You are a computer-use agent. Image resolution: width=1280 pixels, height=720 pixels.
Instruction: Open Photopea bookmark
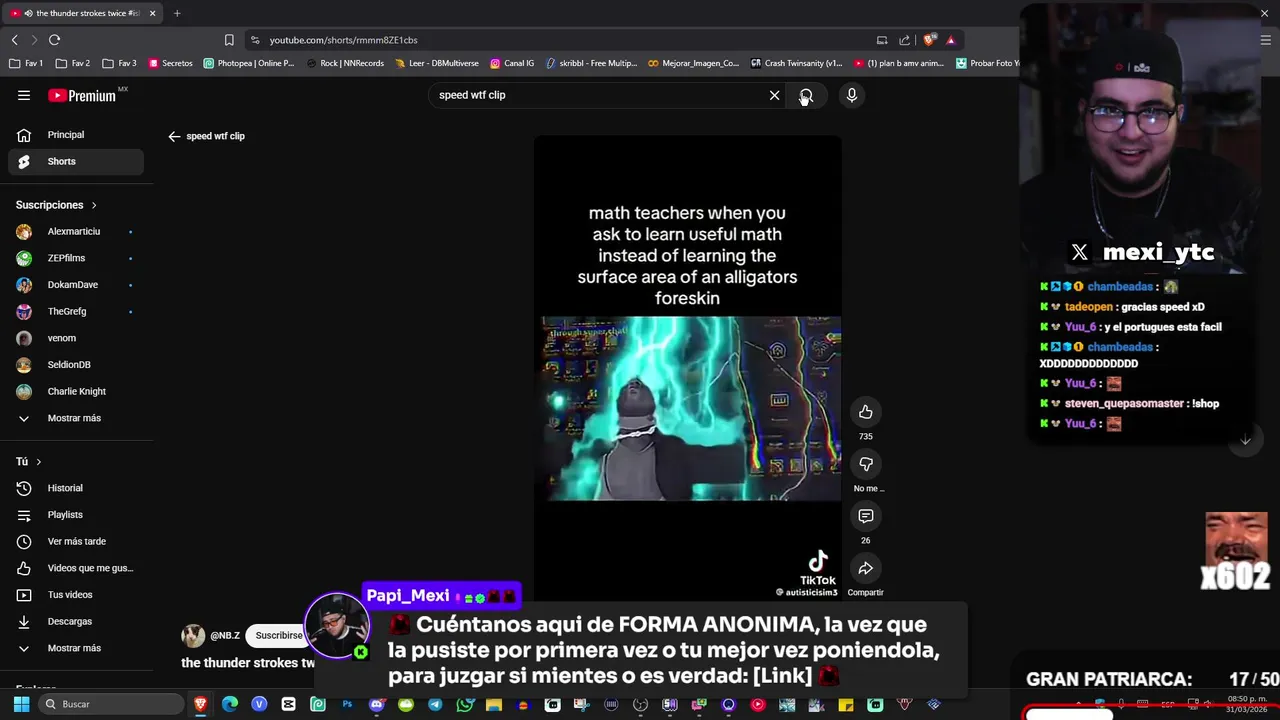(249, 63)
